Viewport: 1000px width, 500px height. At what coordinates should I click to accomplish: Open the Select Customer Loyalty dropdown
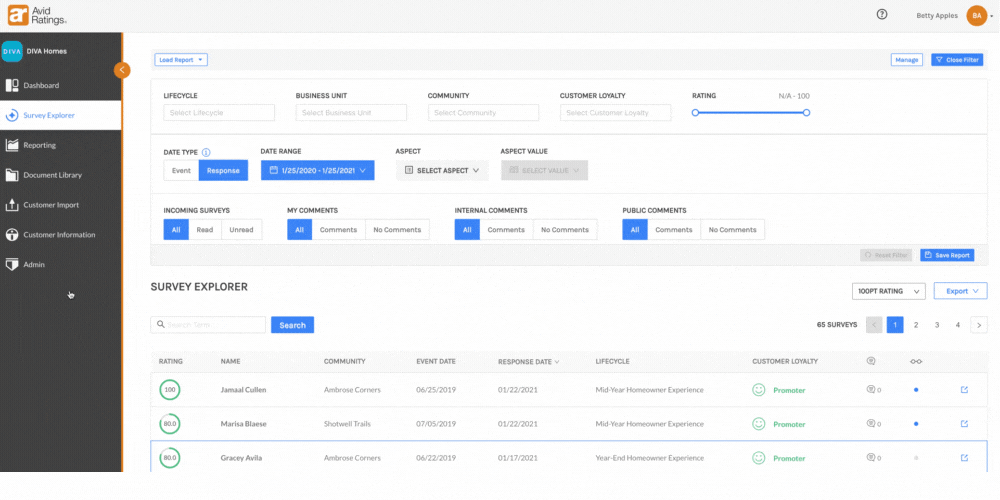click(x=615, y=113)
